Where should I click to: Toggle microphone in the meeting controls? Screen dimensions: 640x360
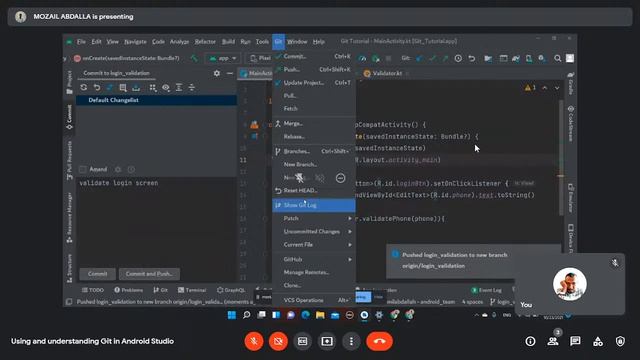click(x=254, y=341)
